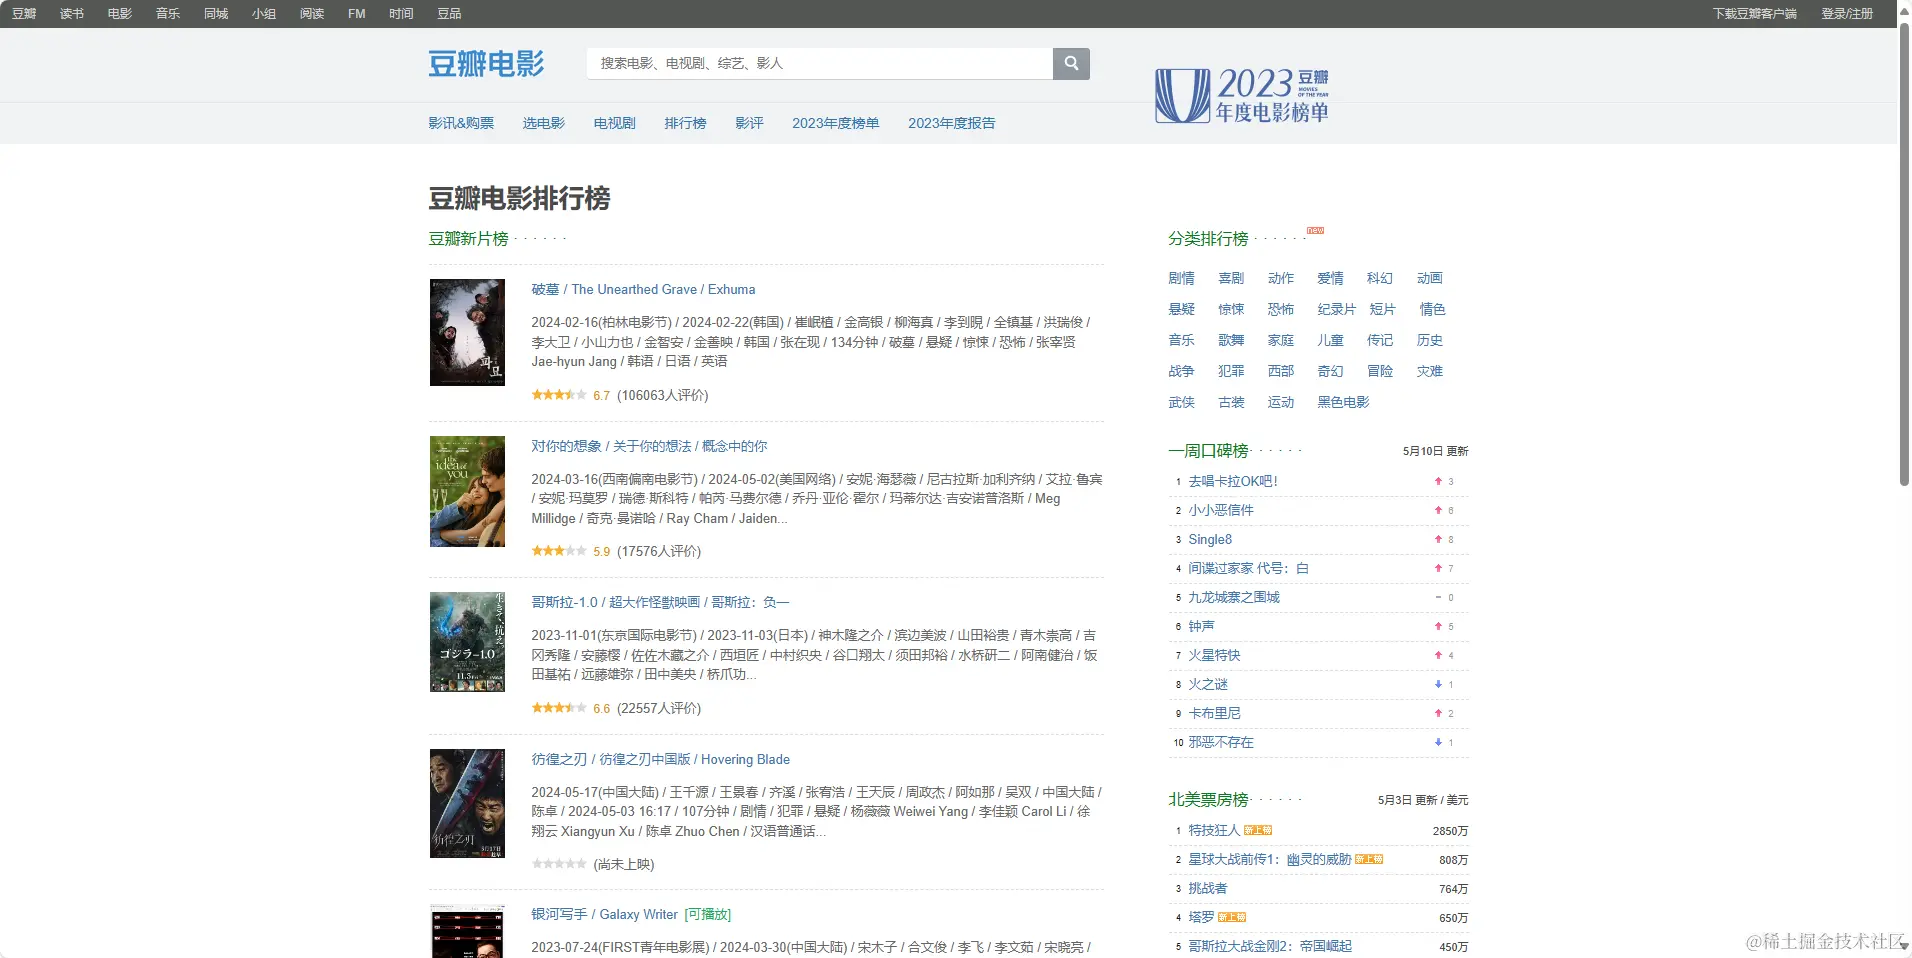Image resolution: width=1912 pixels, height=958 pixels.
Task: Select 音乐 in the top navigation bar
Action: click(167, 13)
